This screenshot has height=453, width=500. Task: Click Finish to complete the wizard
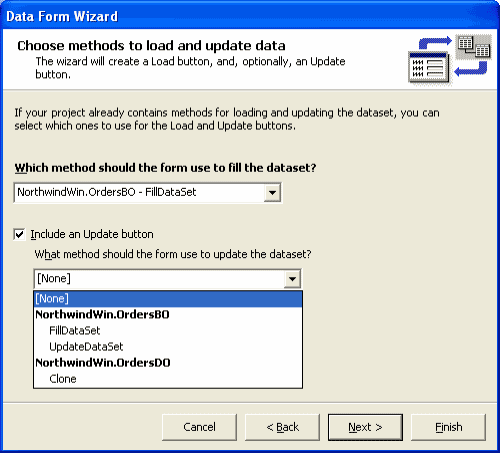pyautogui.click(x=448, y=427)
